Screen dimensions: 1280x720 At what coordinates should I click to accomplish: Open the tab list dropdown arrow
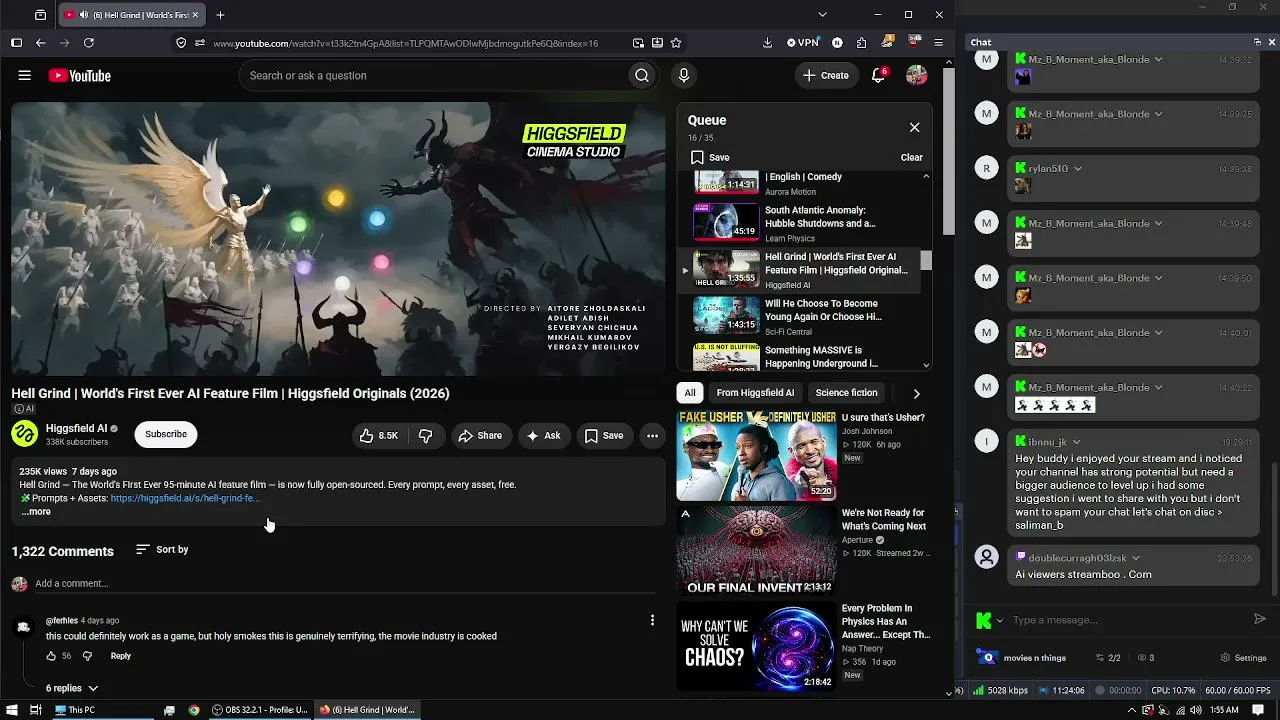click(822, 15)
